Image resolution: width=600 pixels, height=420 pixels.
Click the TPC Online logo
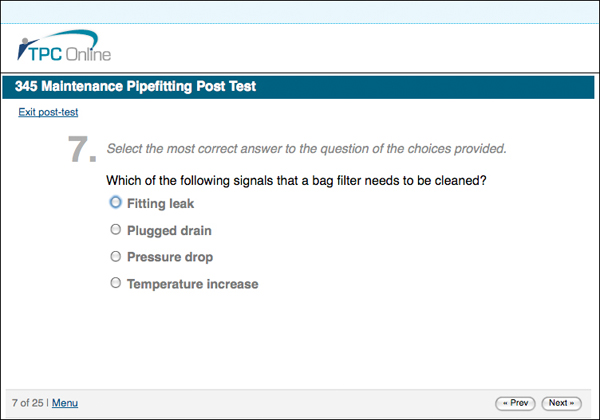(65, 50)
